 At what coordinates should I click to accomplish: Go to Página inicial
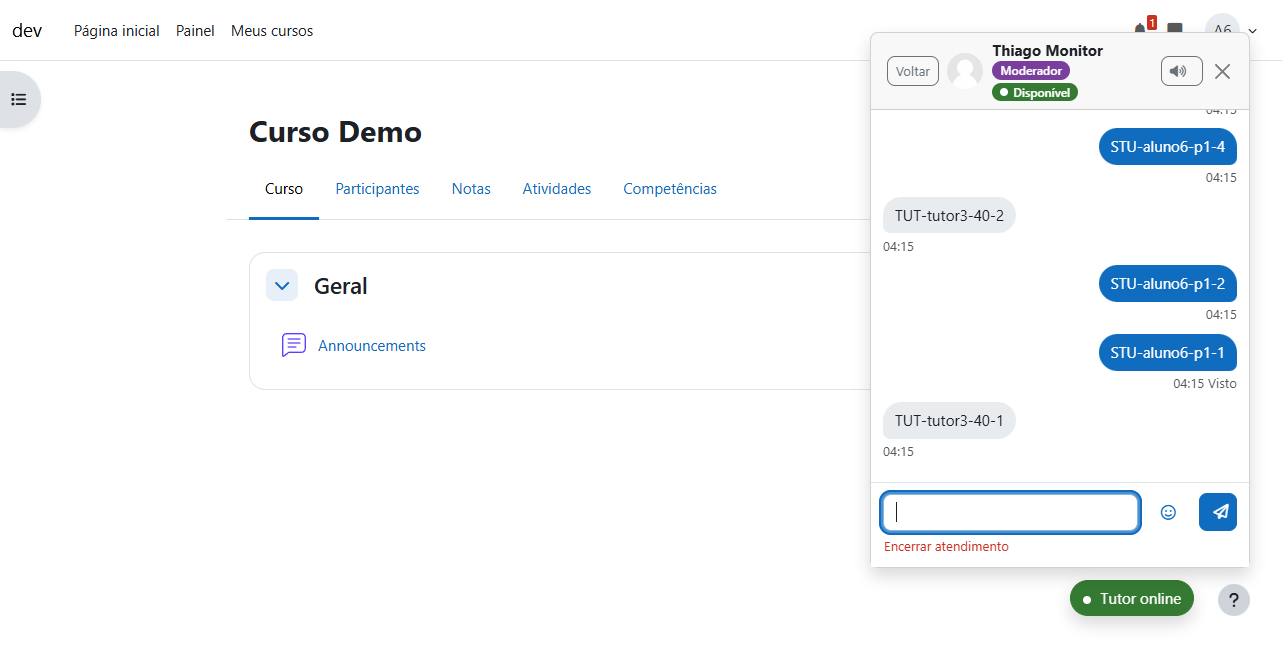coord(117,31)
